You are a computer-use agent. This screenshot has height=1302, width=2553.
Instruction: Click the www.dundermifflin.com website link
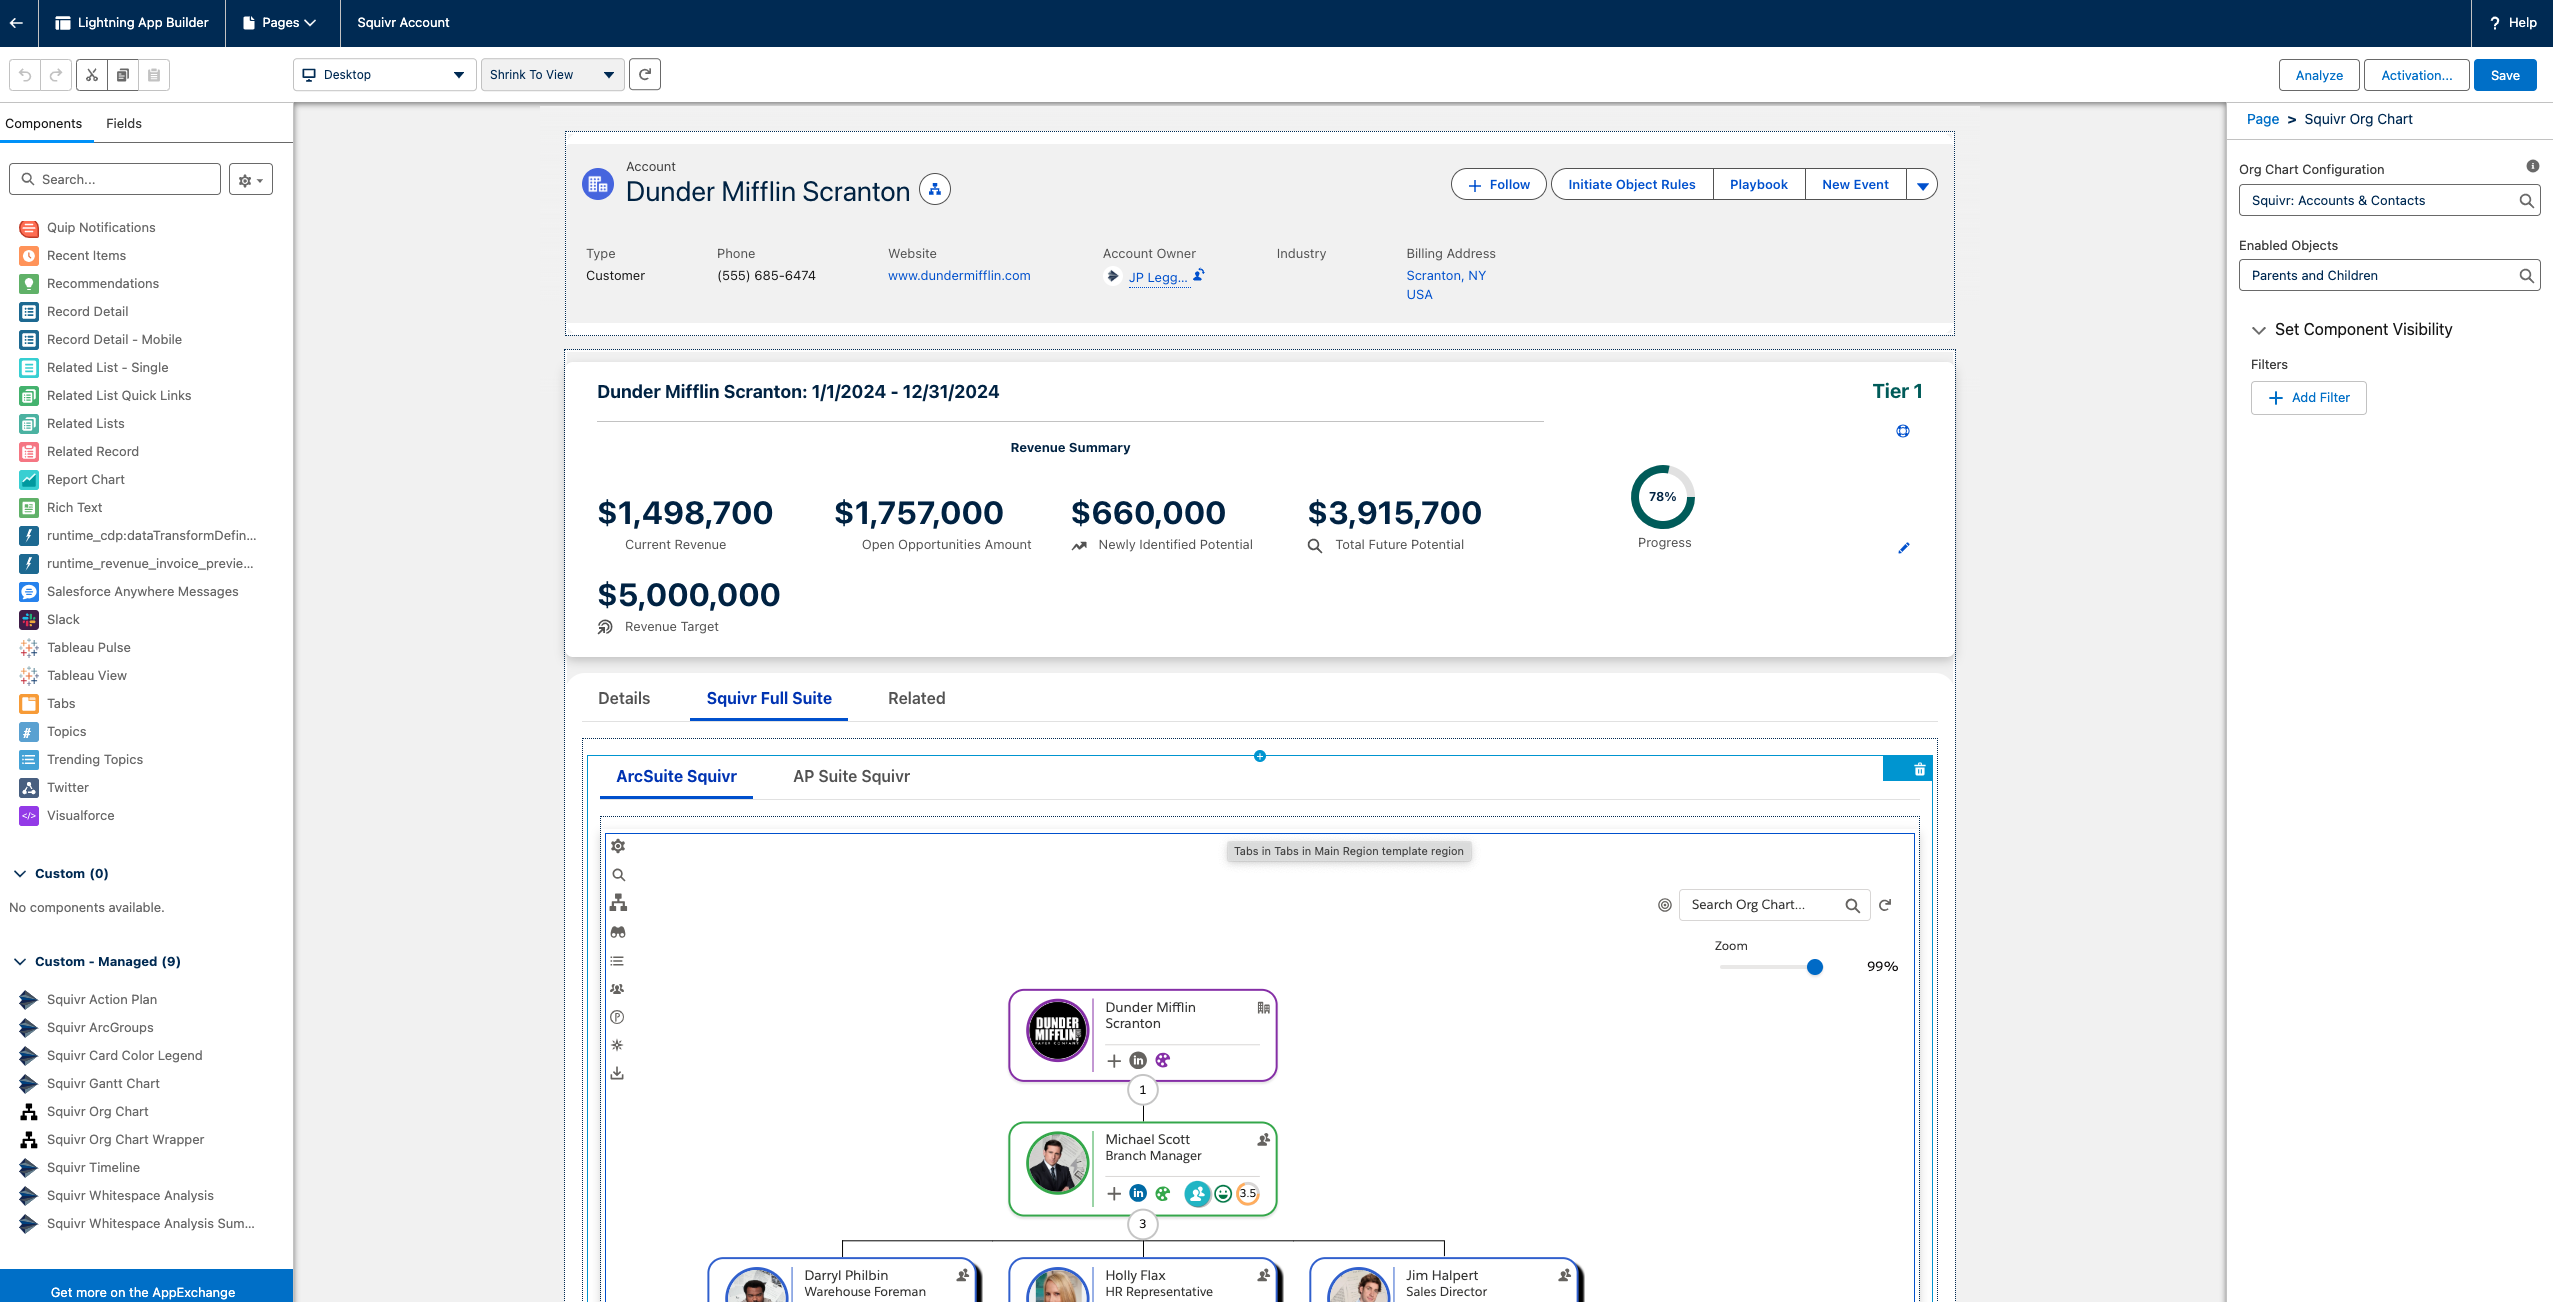pos(959,276)
